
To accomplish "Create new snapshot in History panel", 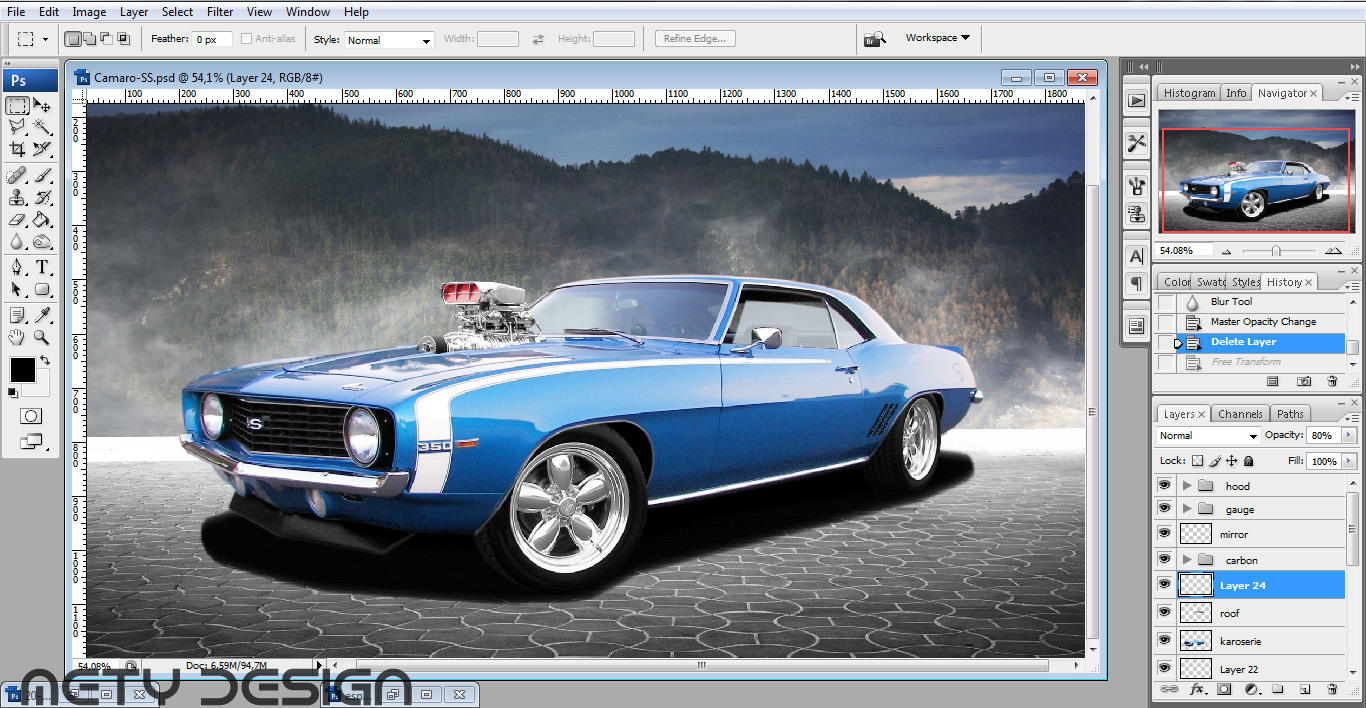I will tap(1304, 381).
